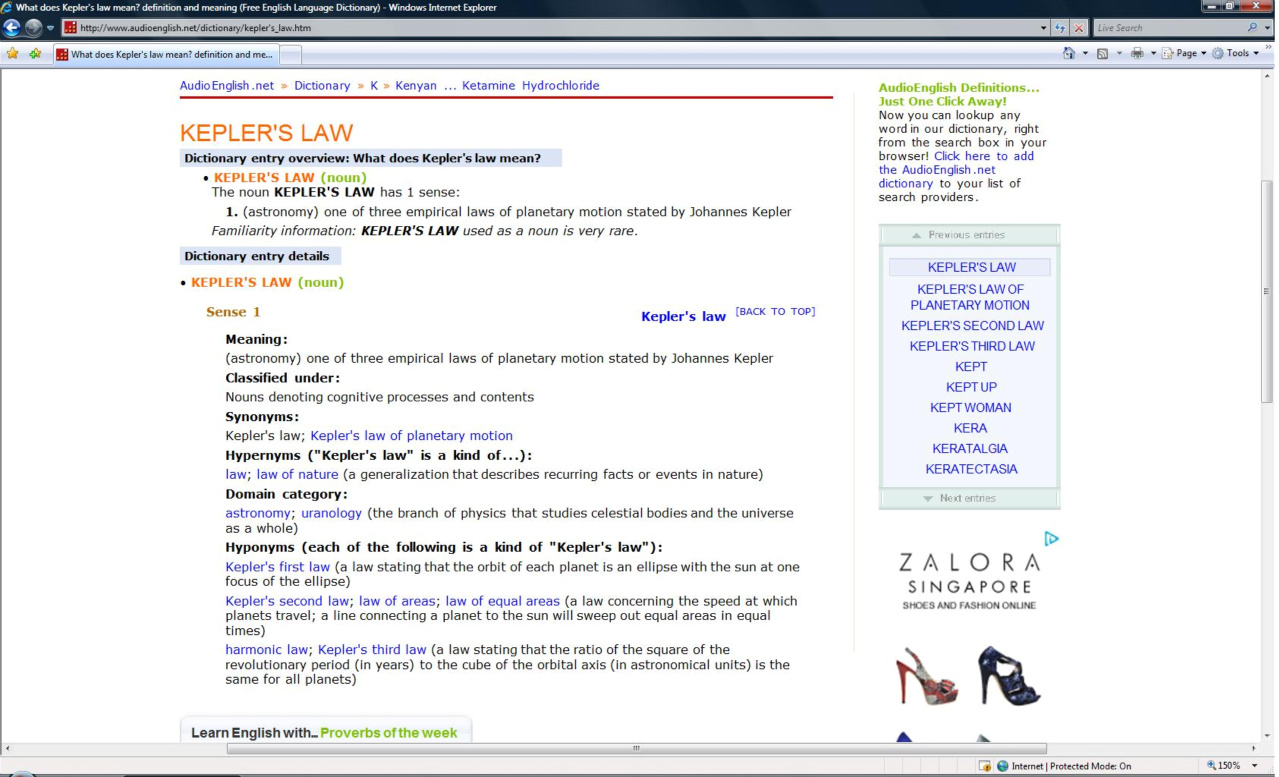Click into the Live Search box
The width and height of the screenshot is (1279, 777).
point(1169,28)
